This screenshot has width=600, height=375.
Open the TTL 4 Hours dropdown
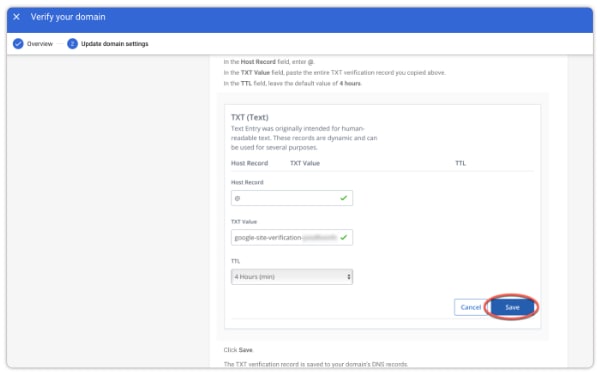(x=292, y=277)
